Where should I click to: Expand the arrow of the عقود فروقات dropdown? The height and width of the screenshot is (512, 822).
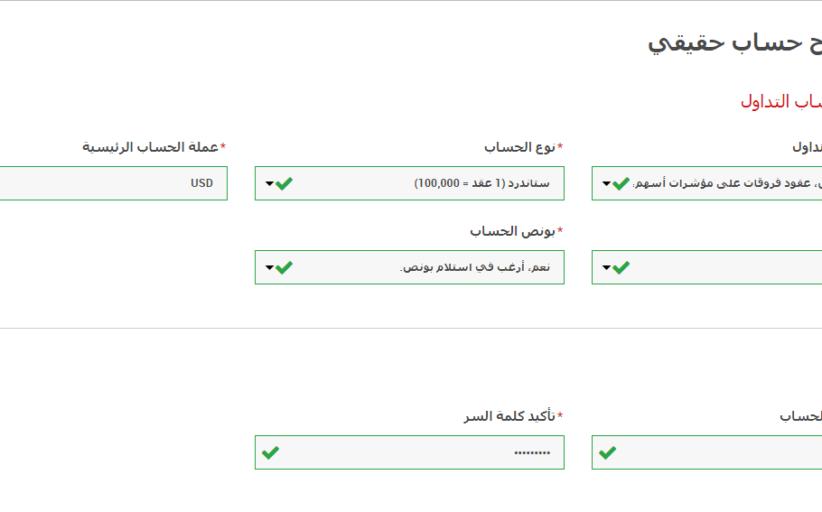coord(606,184)
